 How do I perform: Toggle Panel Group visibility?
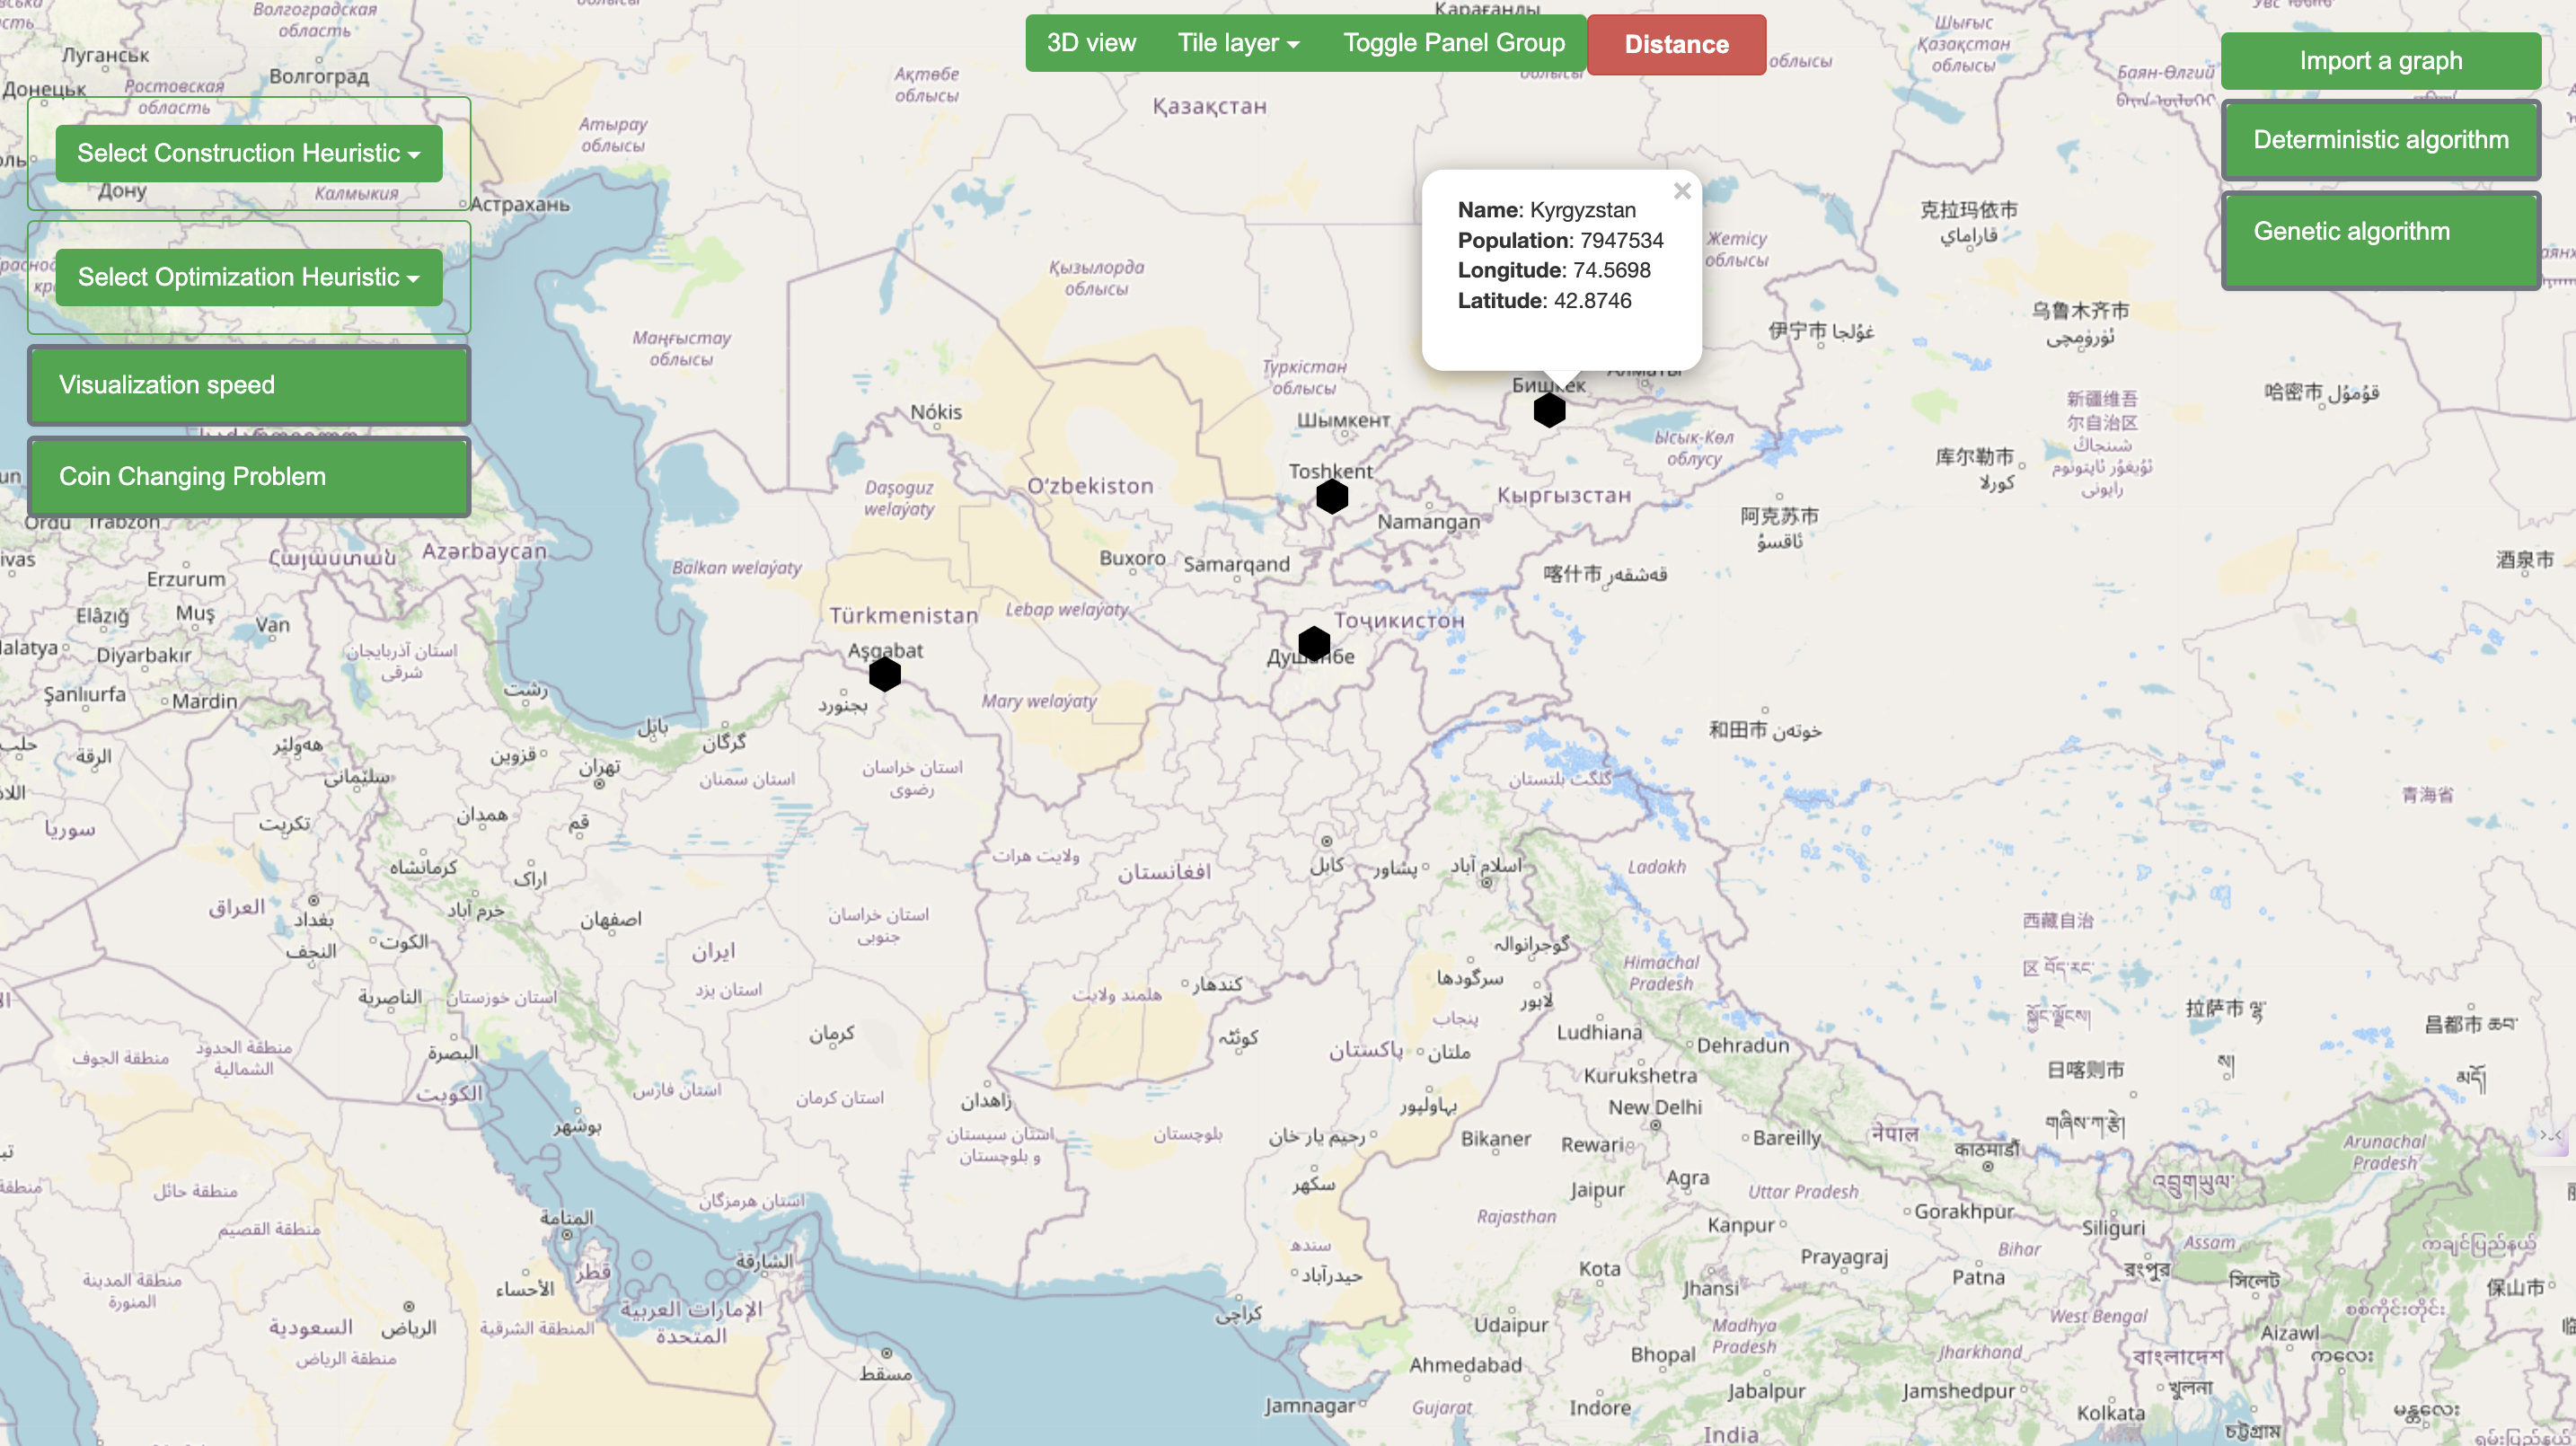(x=1453, y=43)
